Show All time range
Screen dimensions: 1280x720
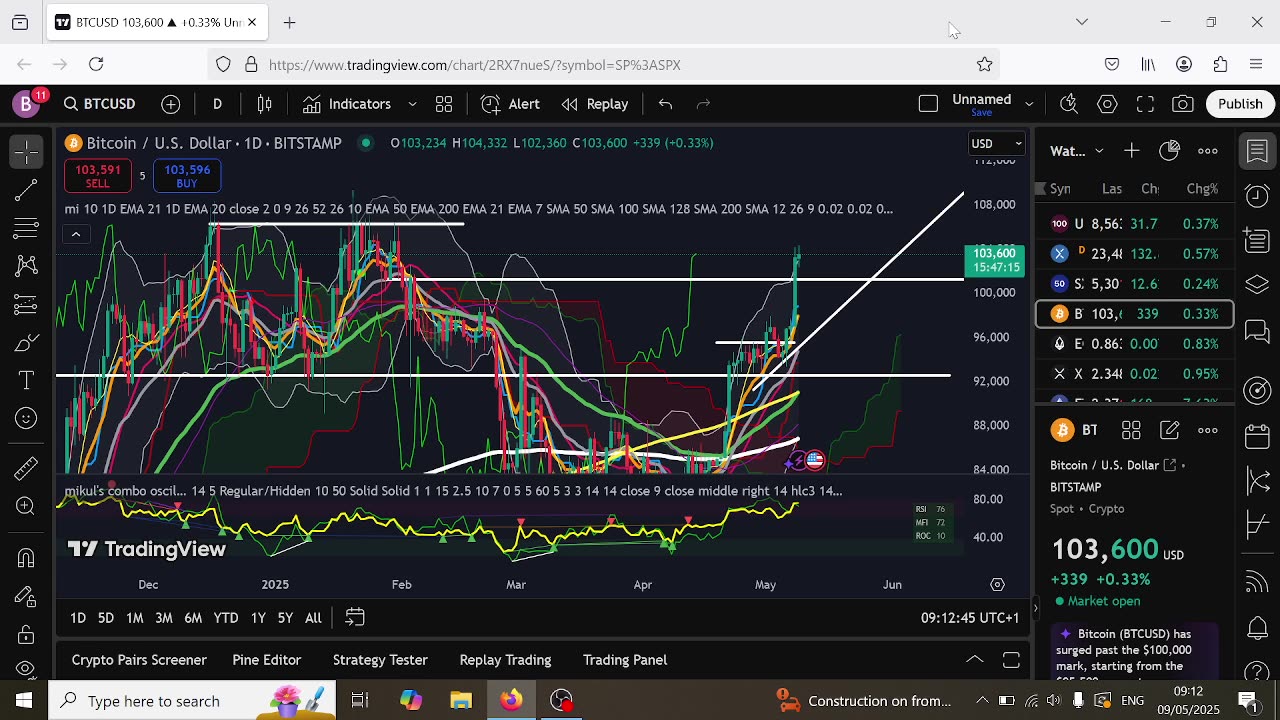(313, 618)
